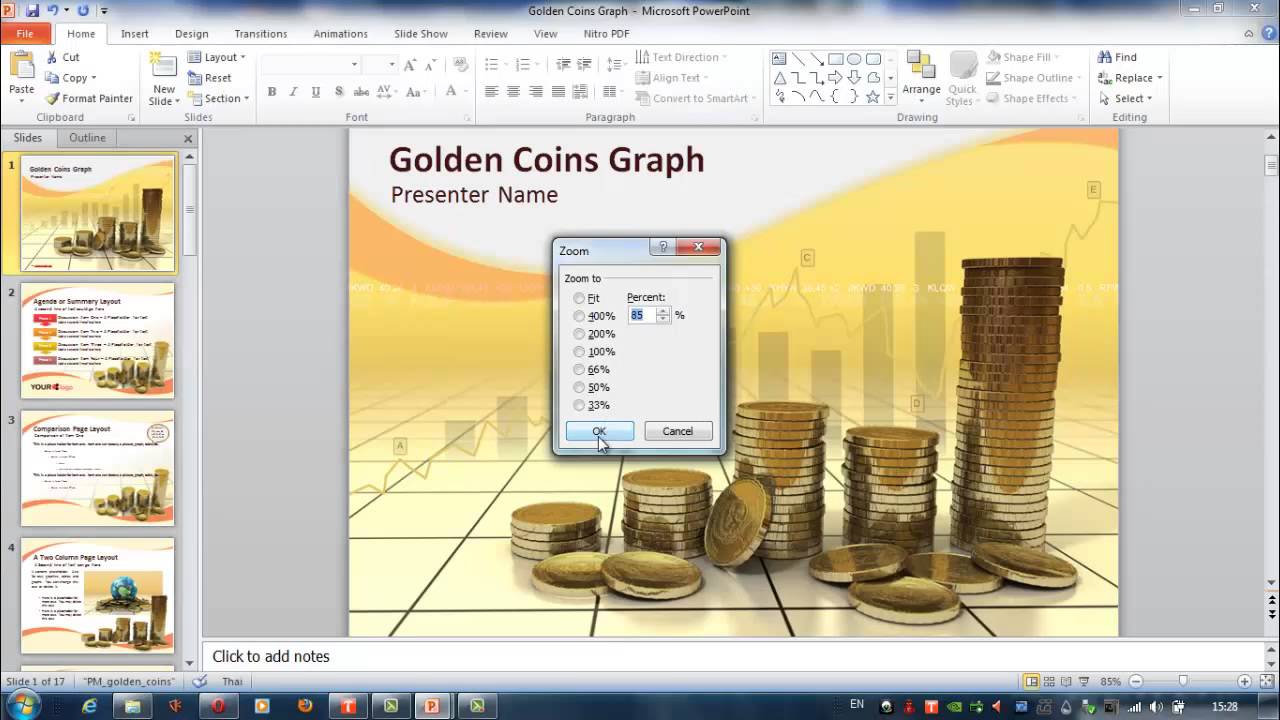Click the Windows Start button

[x=22, y=705]
